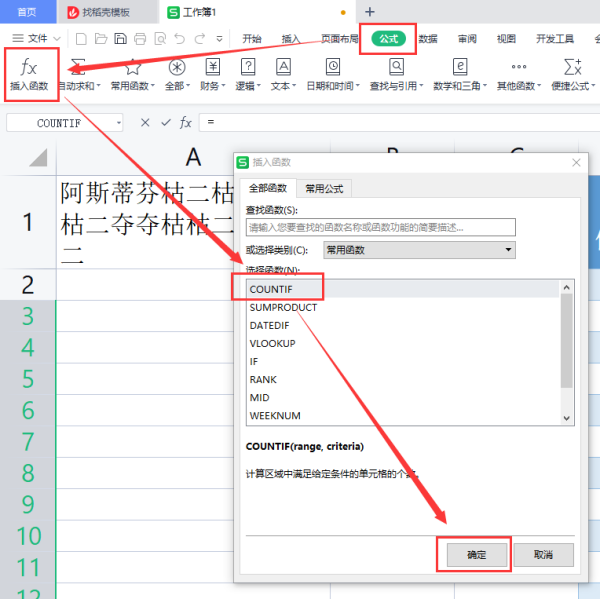Select SUMPRODUCT in the function list
The height and width of the screenshot is (599, 600).
(403, 307)
